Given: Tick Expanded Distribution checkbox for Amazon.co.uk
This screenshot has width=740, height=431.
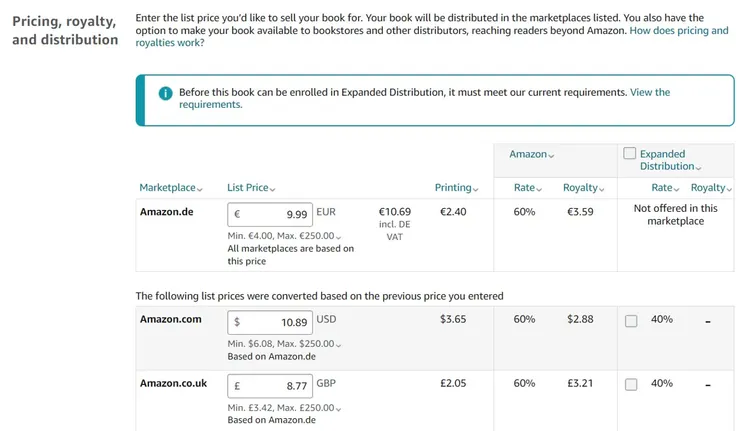Looking at the screenshot, I should [631, 385].
